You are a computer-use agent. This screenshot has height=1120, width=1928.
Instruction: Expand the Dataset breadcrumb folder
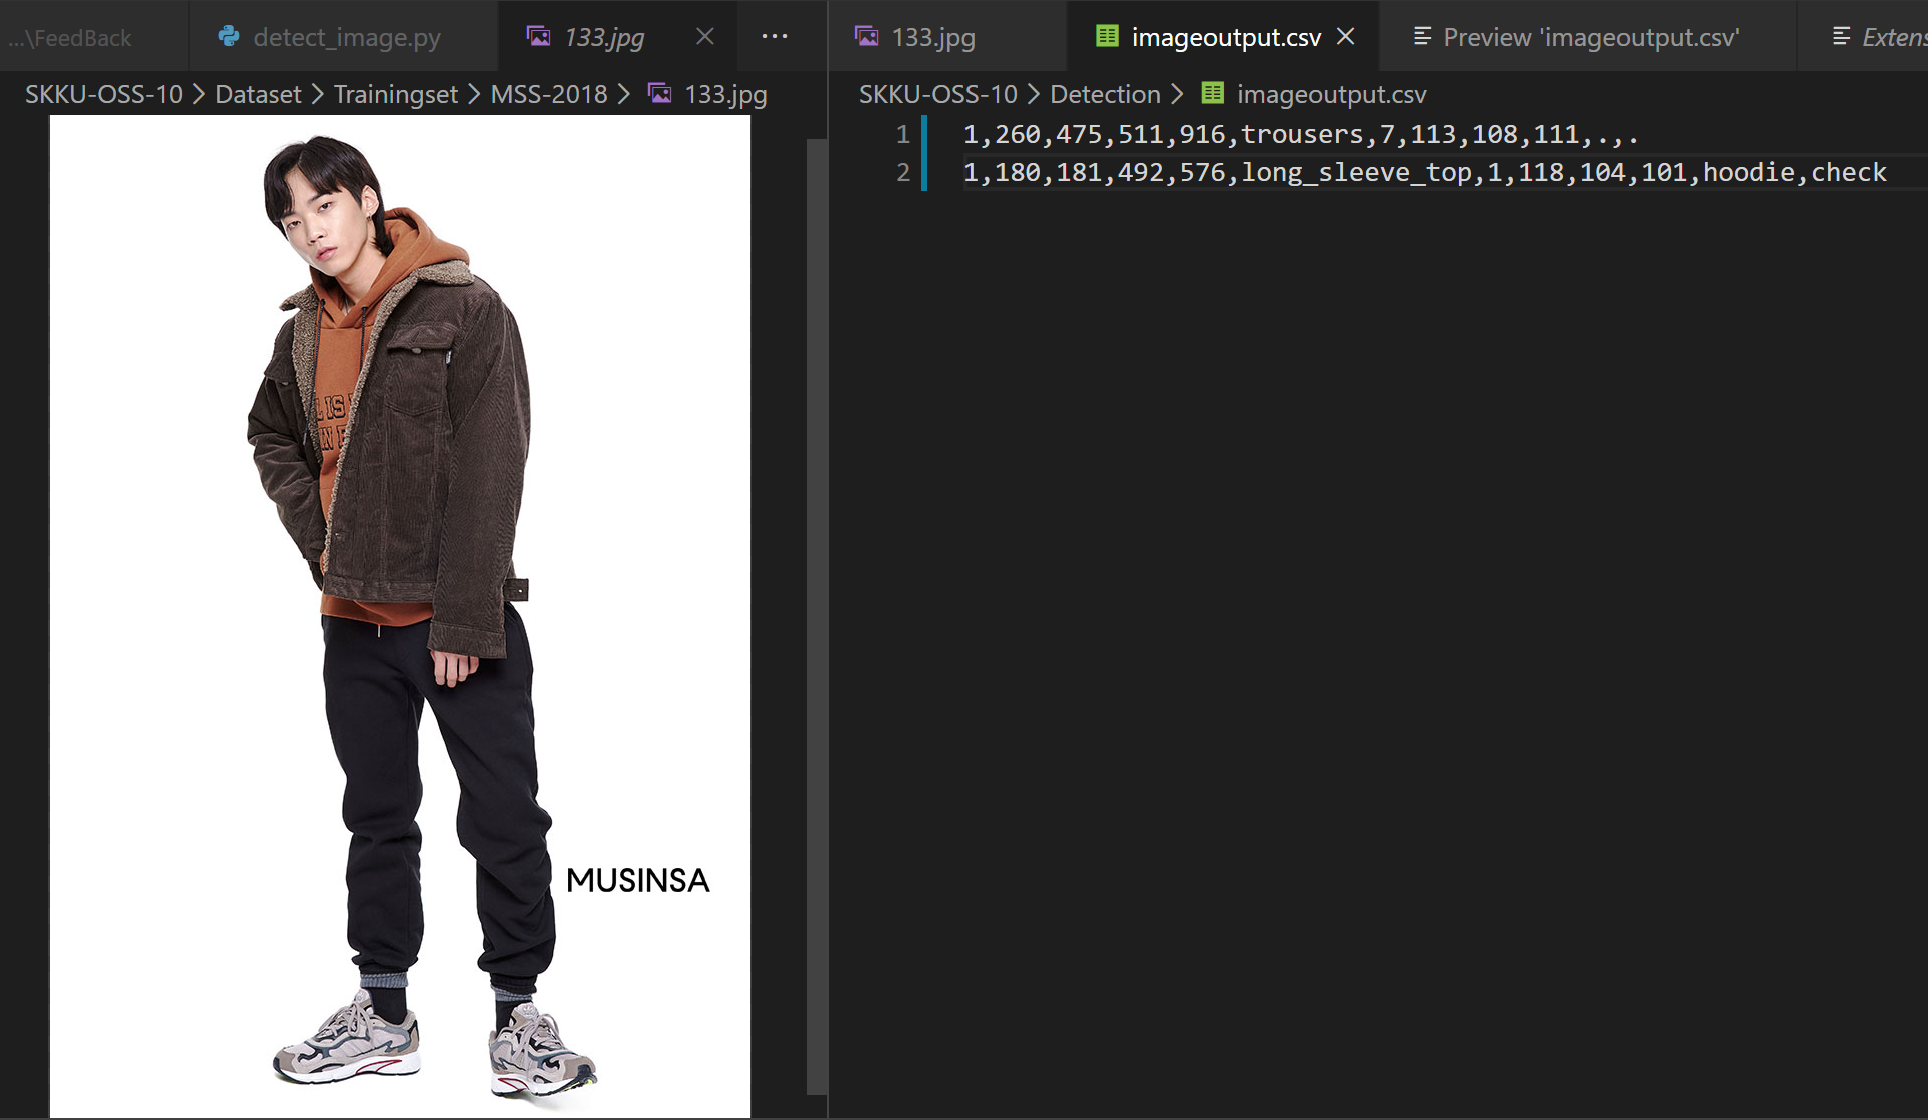click(258, 94)
